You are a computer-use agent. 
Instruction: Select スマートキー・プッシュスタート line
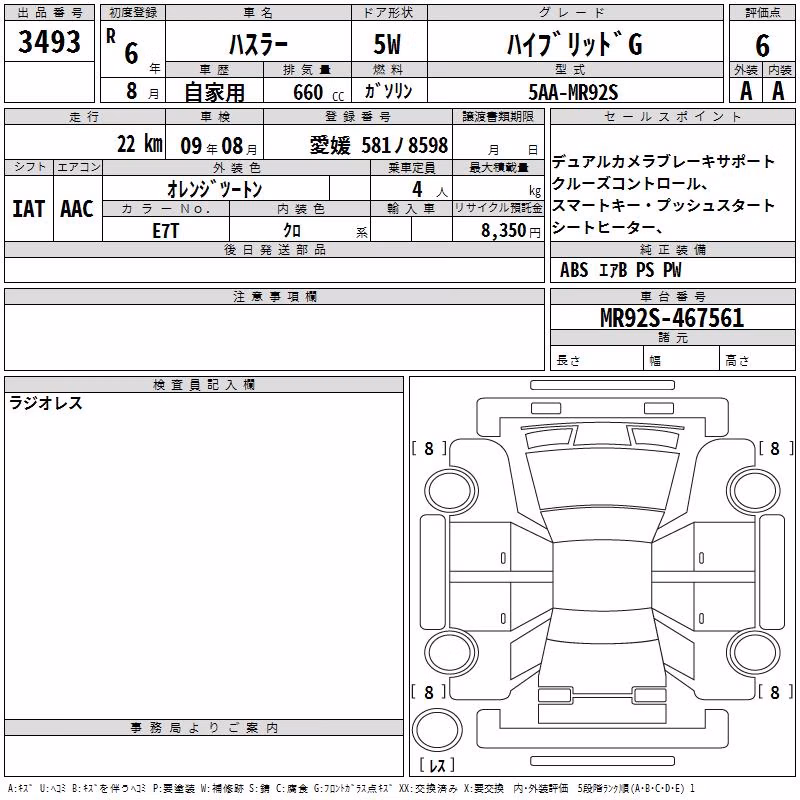(x=663, y=206)
